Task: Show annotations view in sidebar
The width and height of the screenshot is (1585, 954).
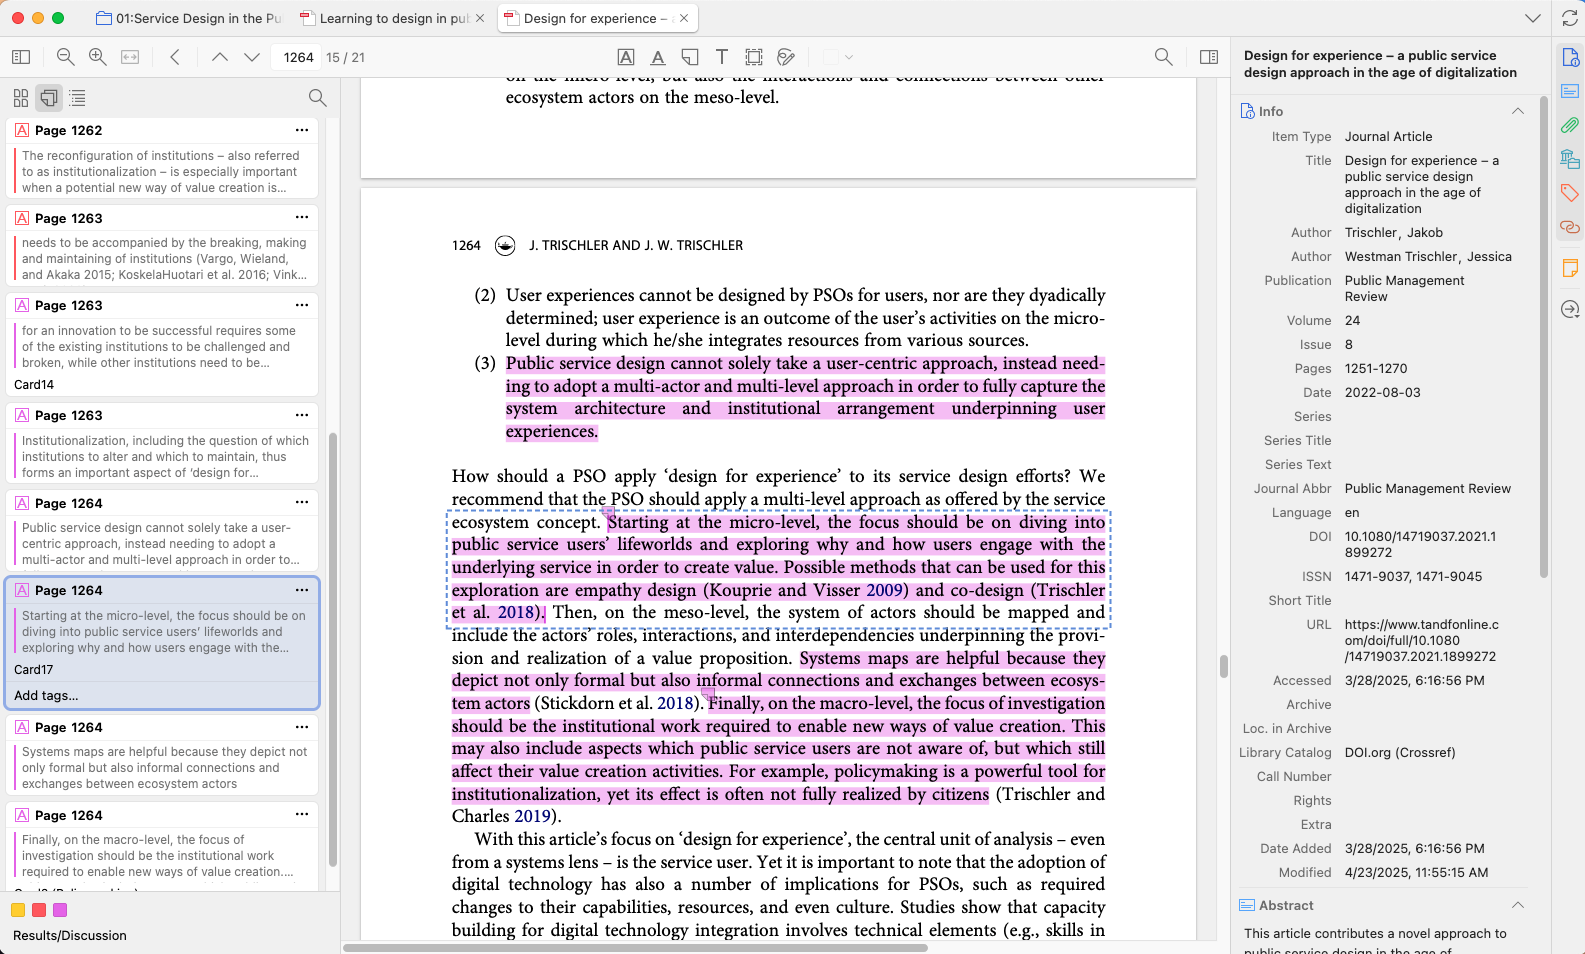Action: [49, 98]
